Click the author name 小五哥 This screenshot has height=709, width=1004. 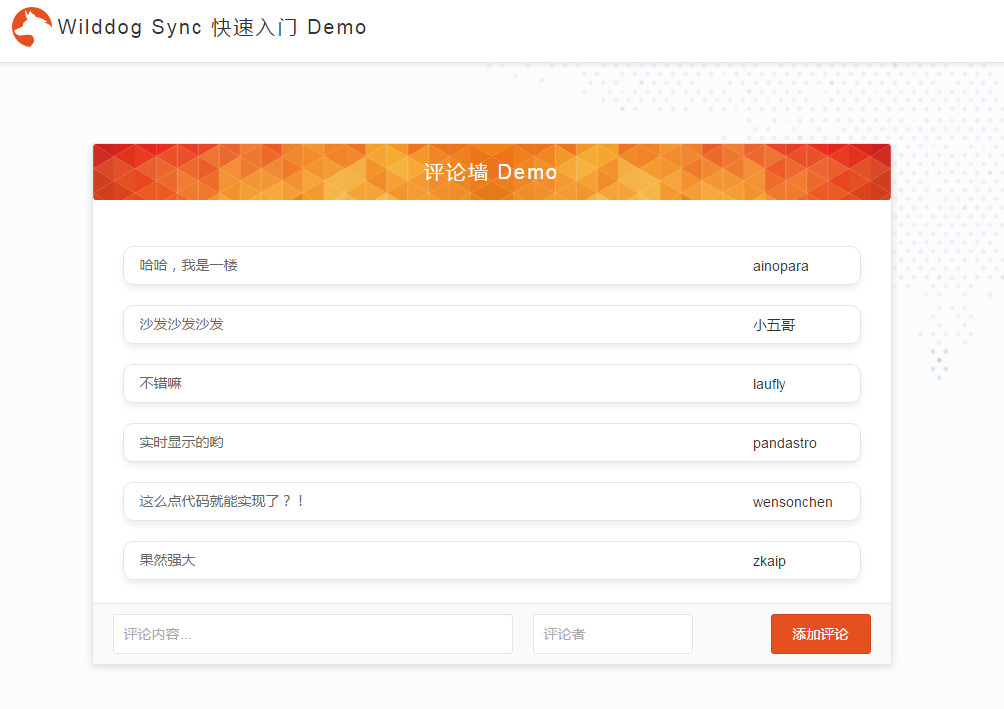(x=773, y=325)
